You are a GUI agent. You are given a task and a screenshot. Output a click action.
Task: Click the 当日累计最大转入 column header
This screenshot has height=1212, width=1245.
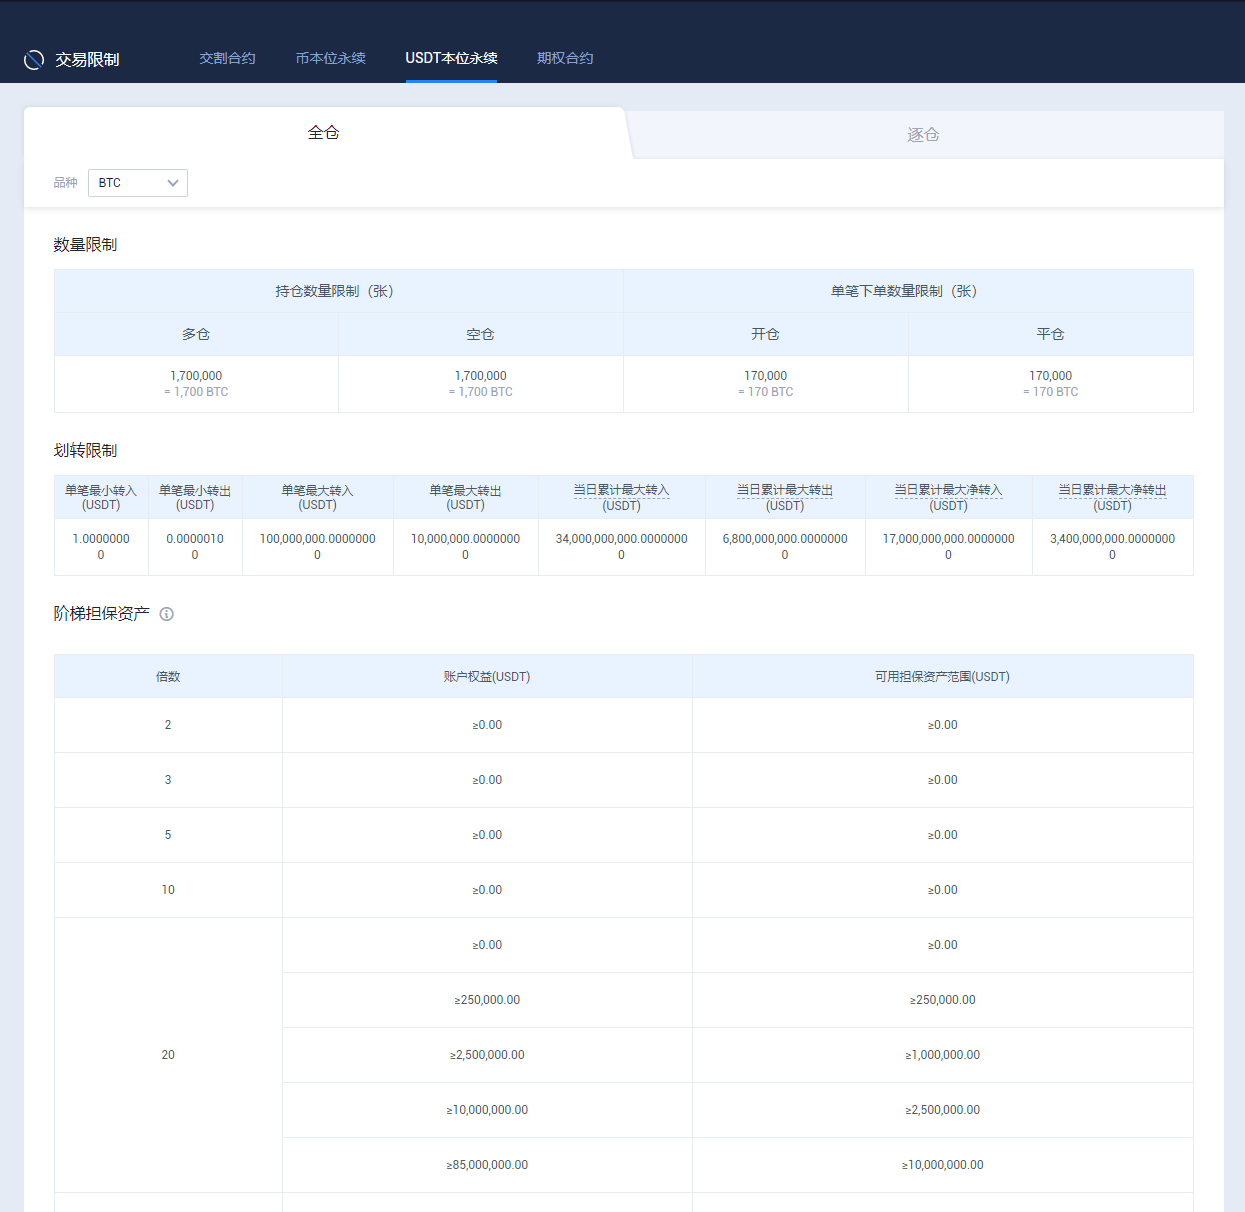(621, 490)
